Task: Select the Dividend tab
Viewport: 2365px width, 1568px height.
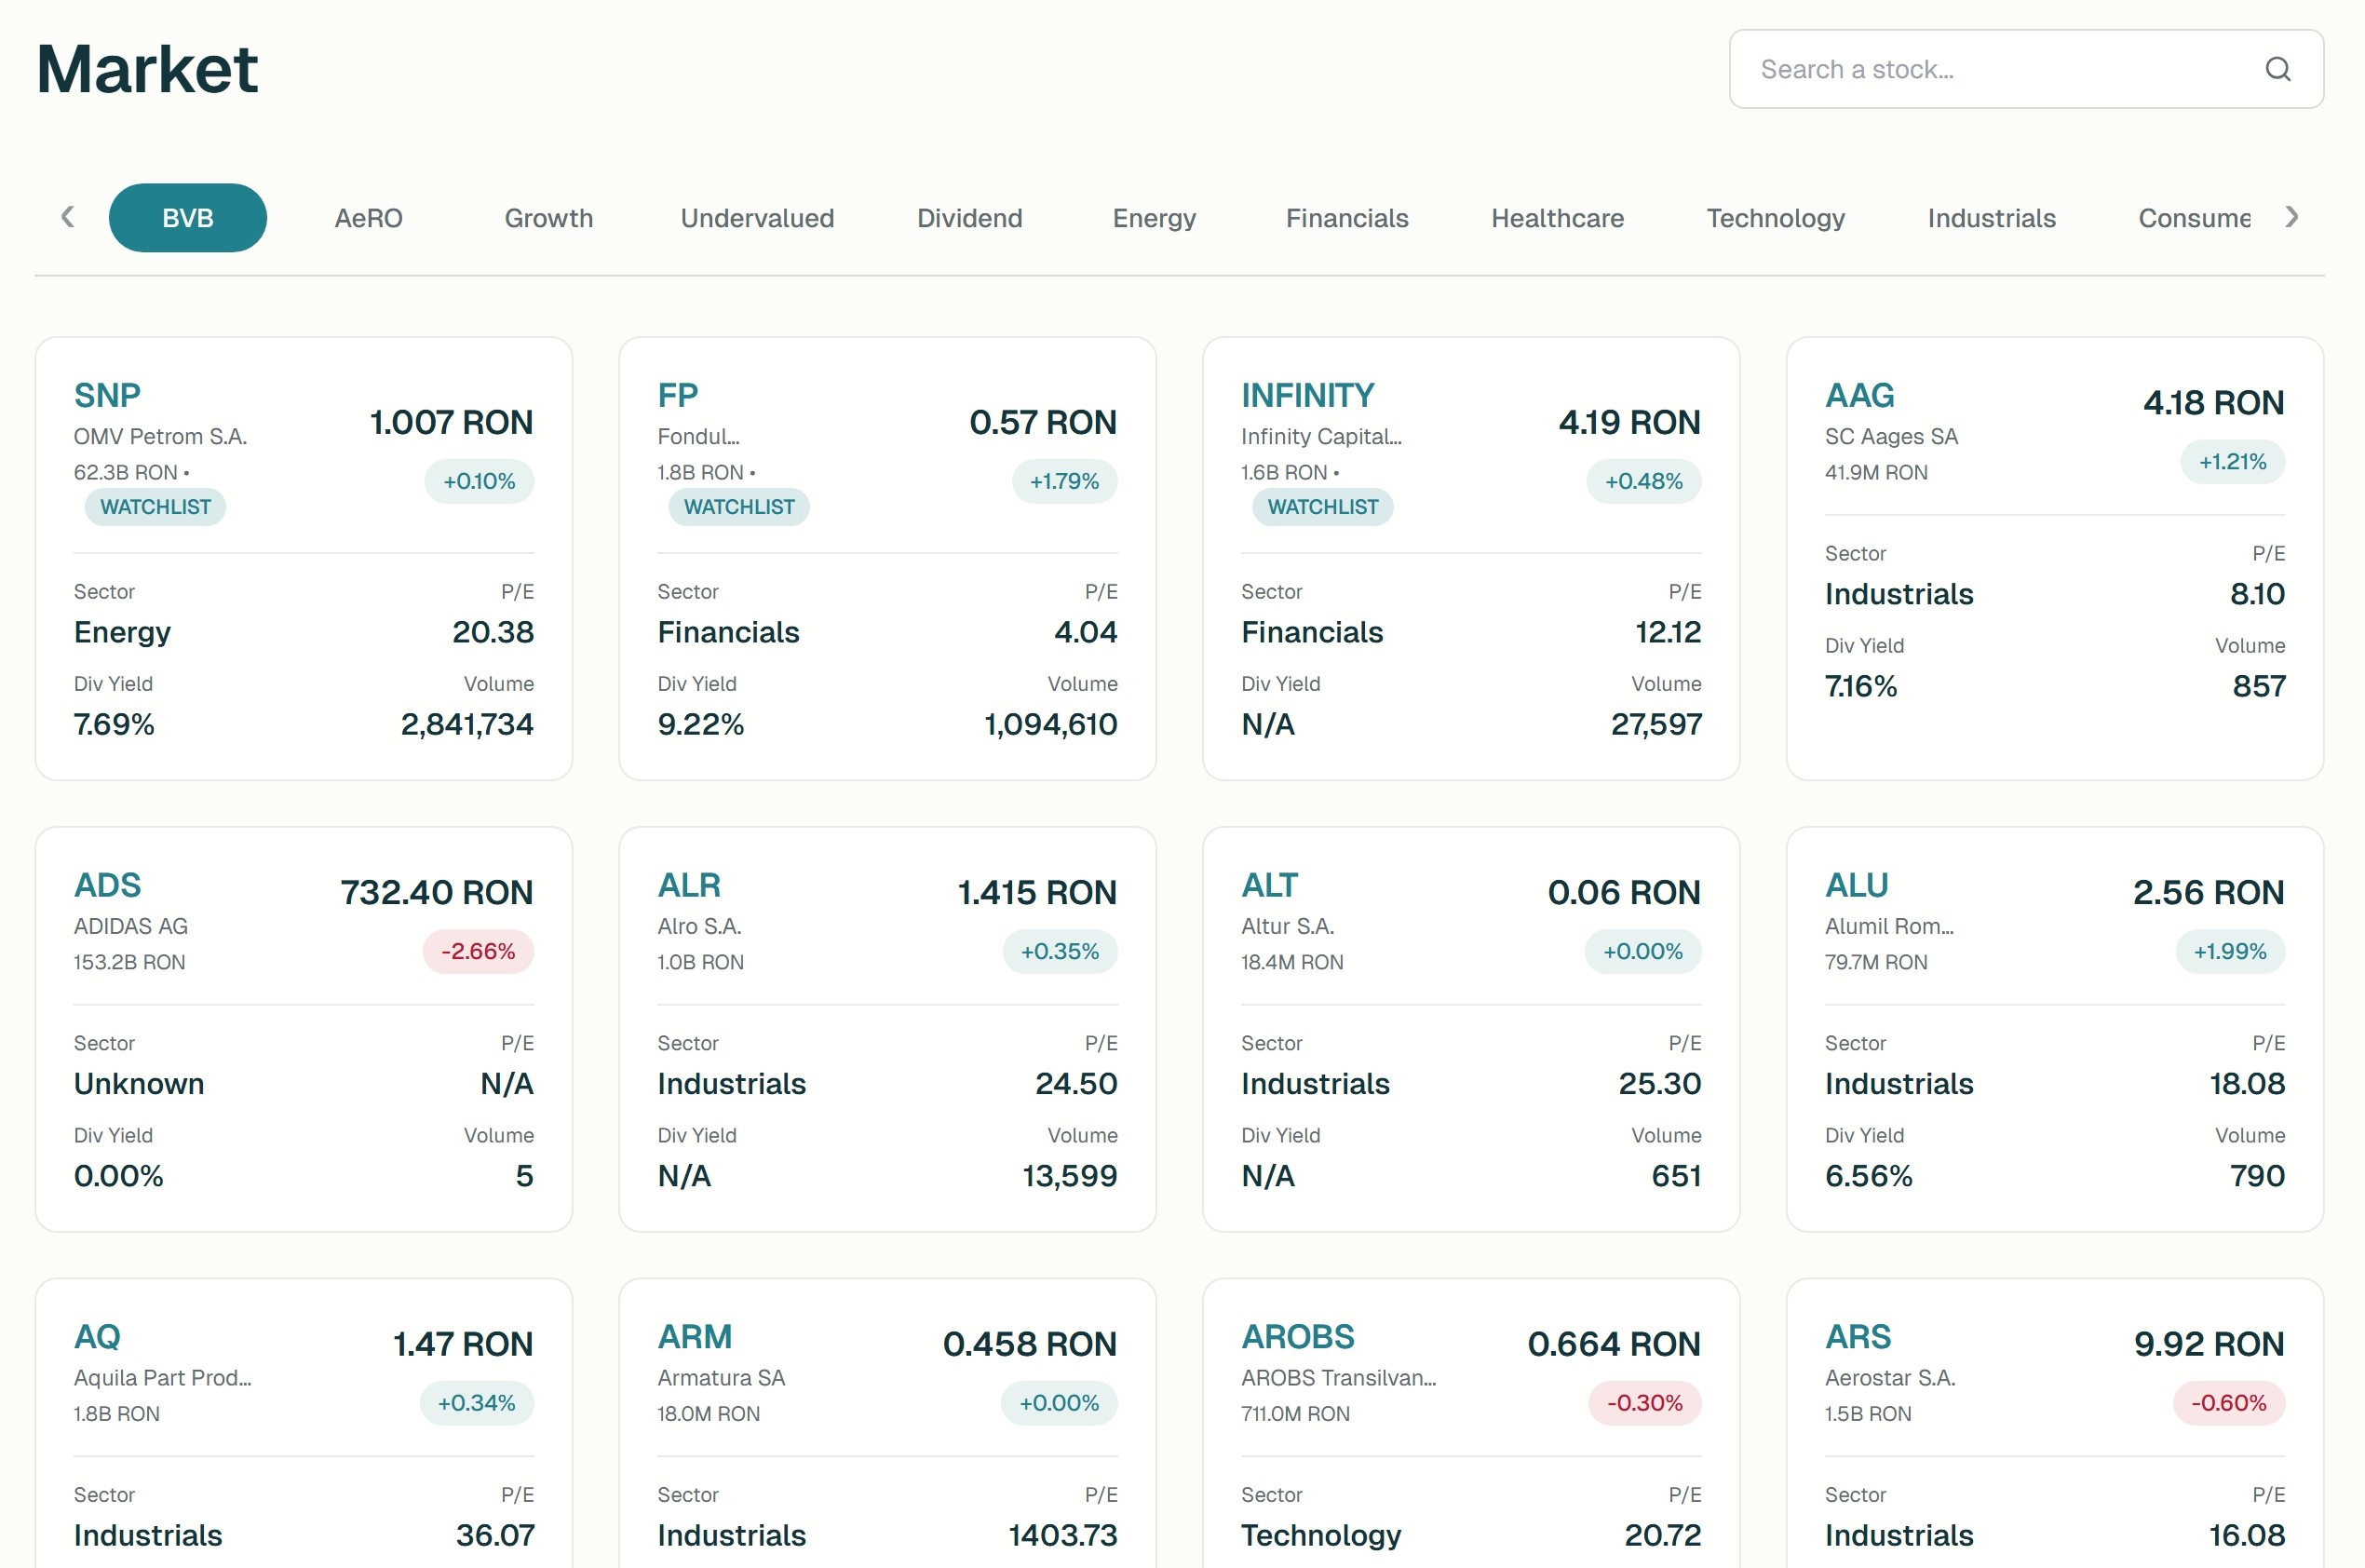Action: click(x=969, y=218)
